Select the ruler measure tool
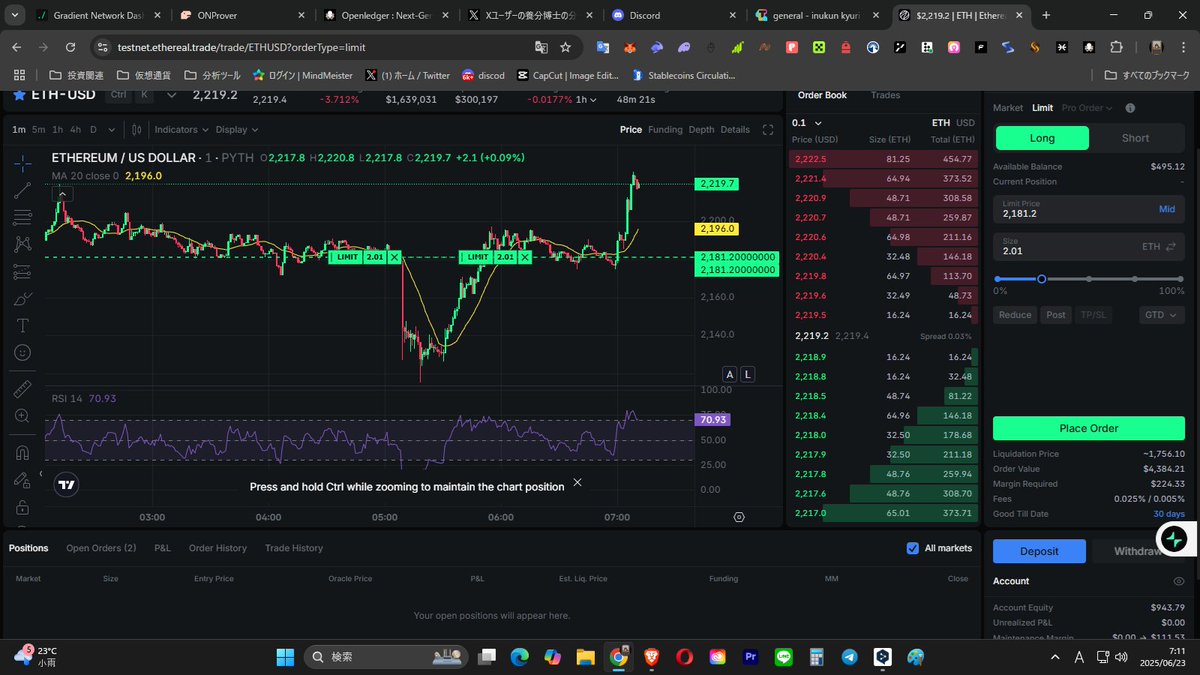This screenshot has height=675, width=1200. coord(22,388)
